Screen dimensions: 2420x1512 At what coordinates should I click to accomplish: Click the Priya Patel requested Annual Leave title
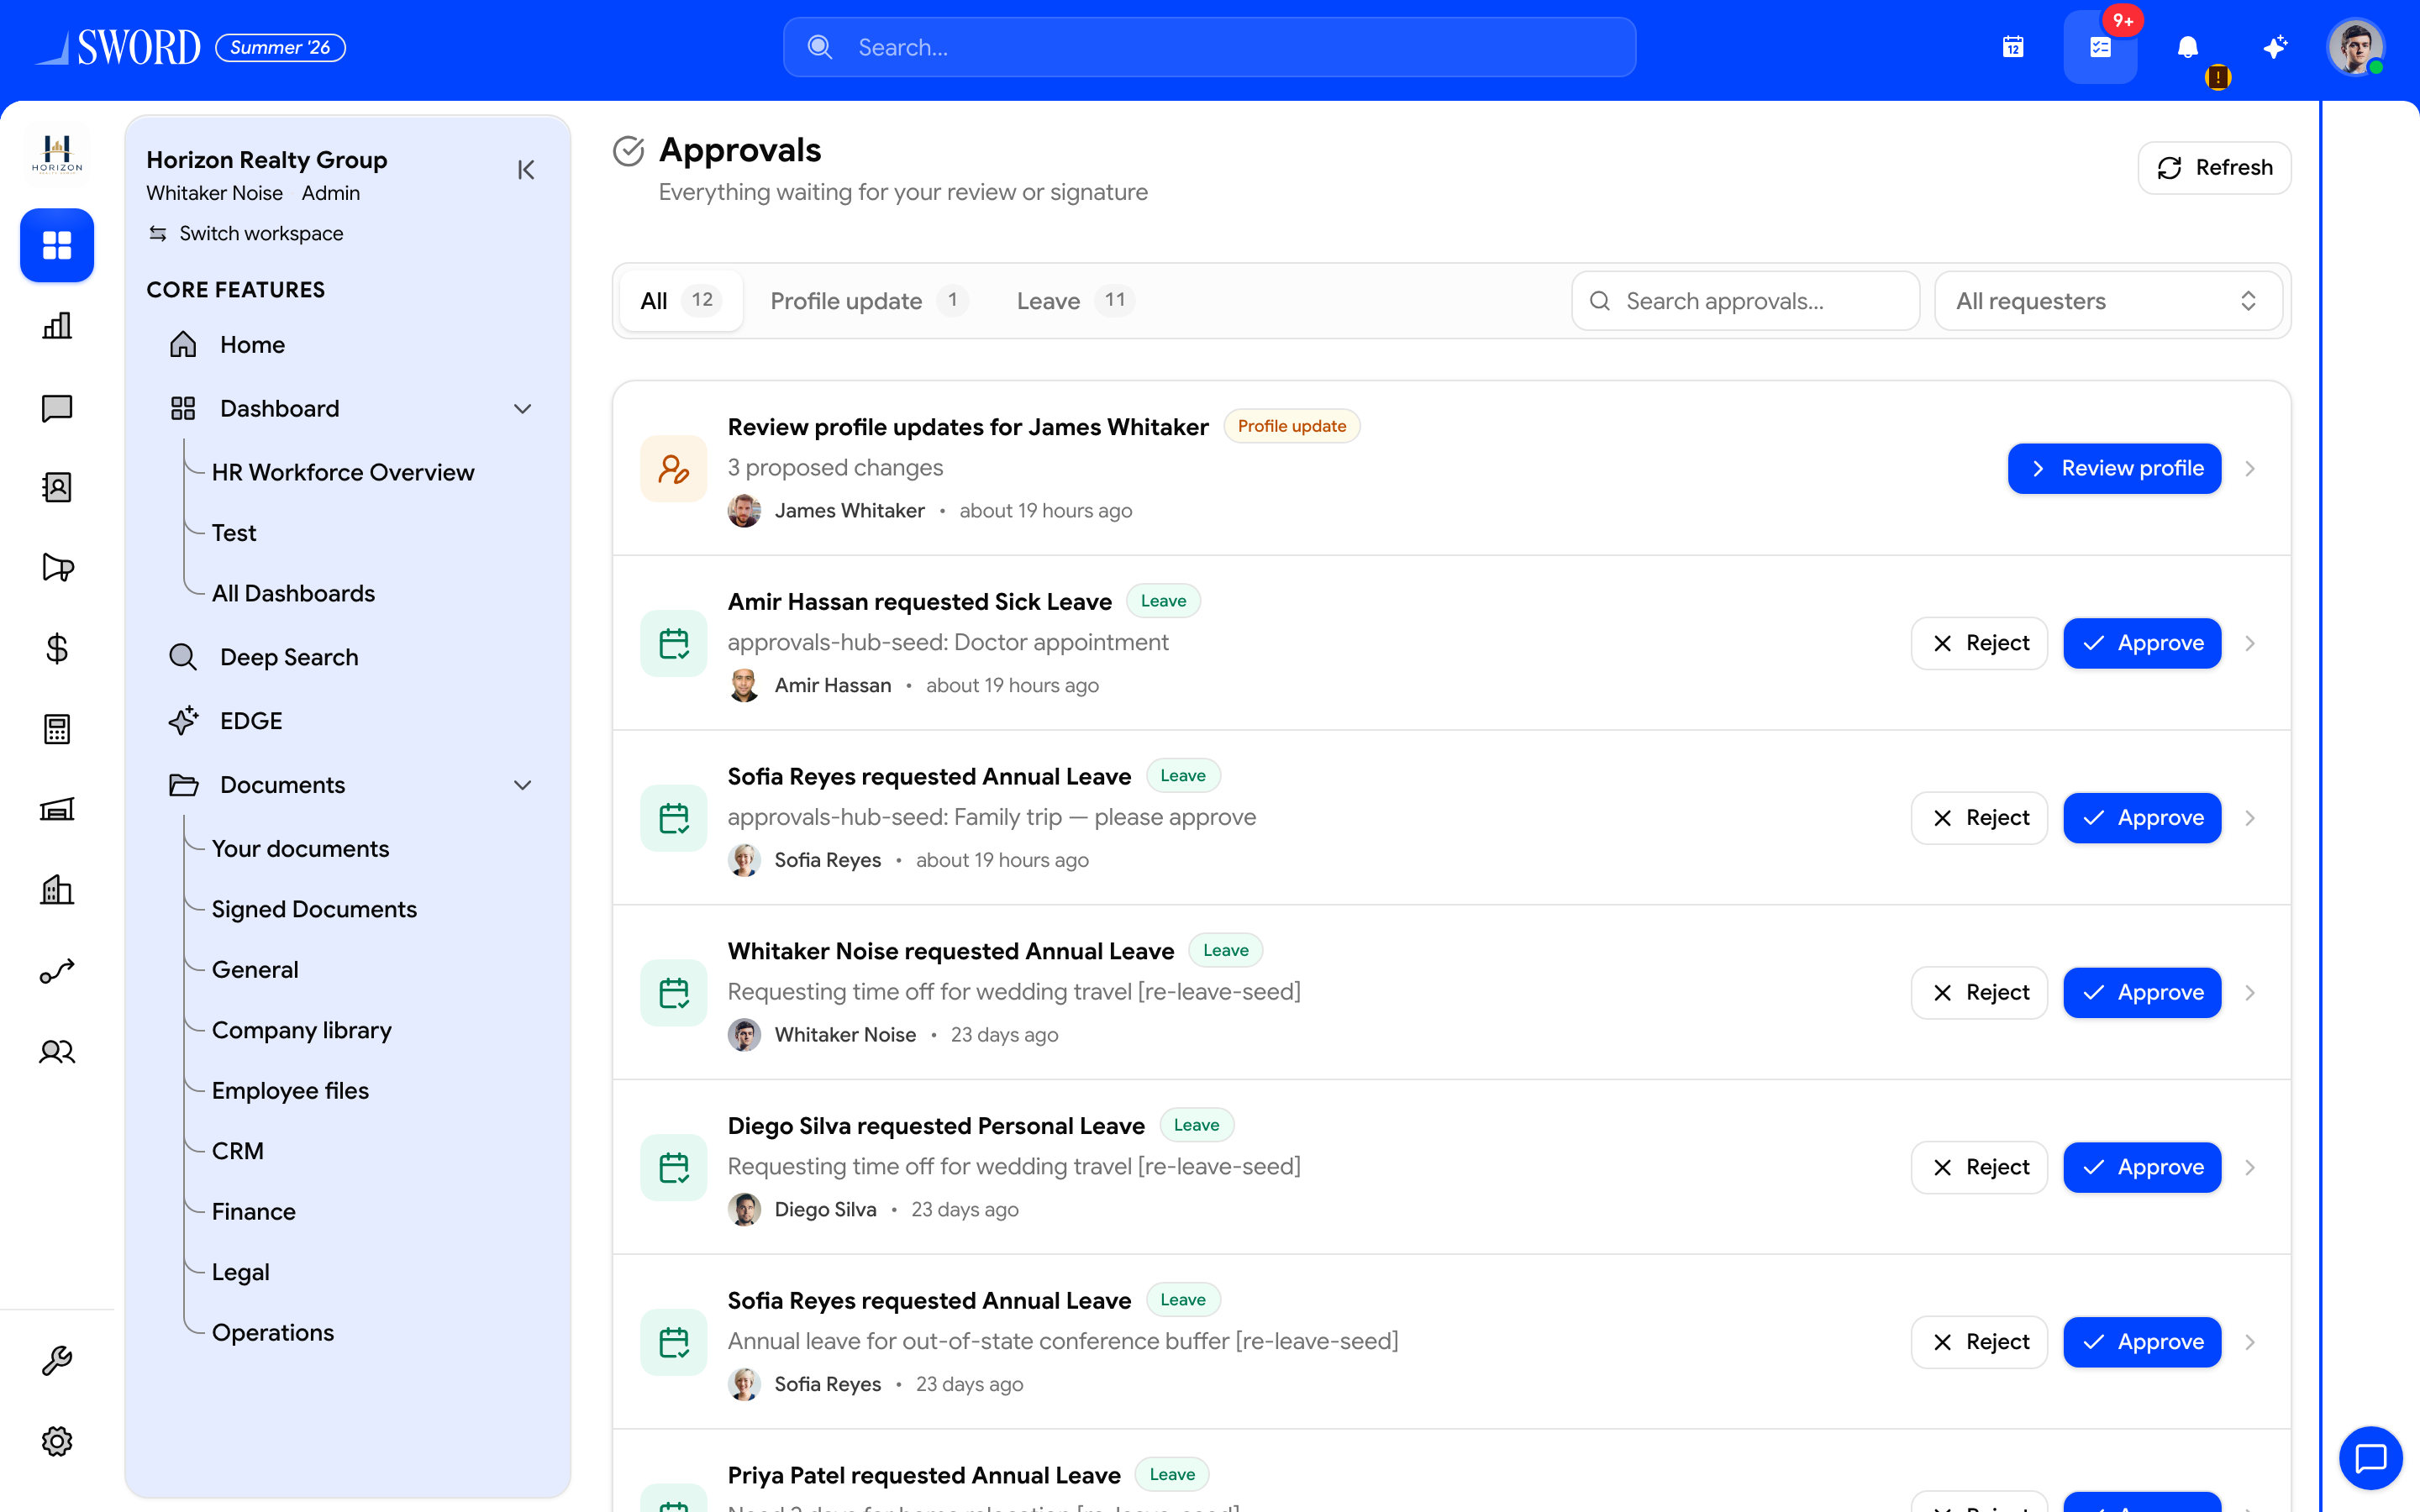tap(924, 1475)
